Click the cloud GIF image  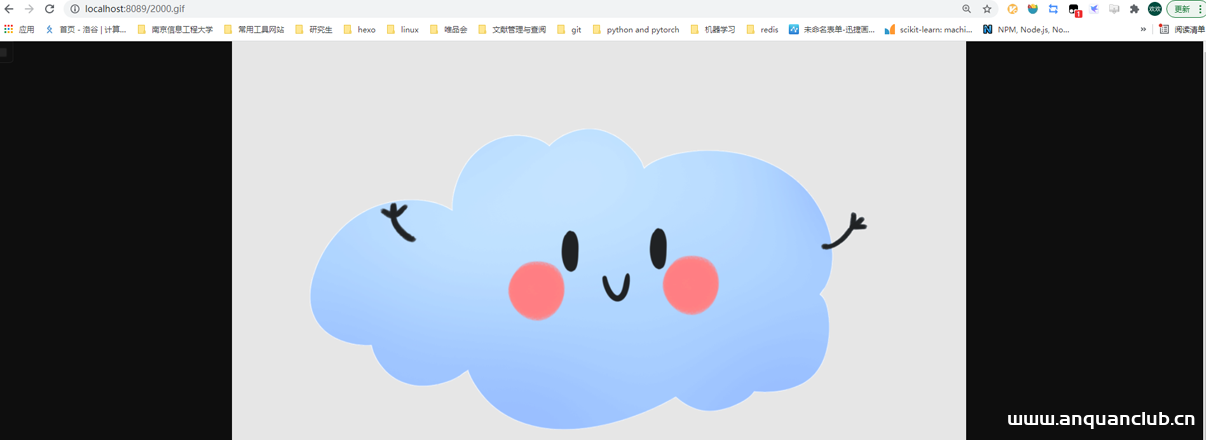point(599,241)
